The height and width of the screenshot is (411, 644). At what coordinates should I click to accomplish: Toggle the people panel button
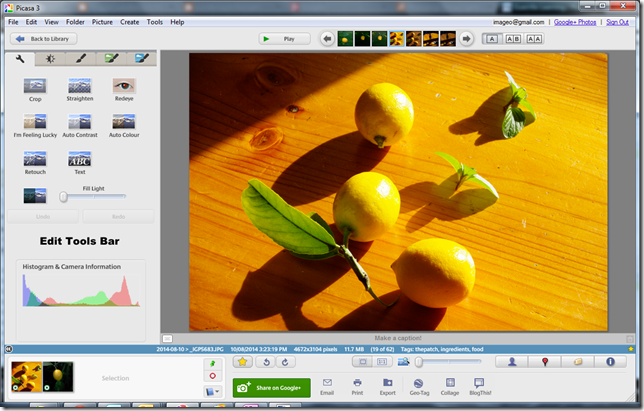tap(514, 362)
